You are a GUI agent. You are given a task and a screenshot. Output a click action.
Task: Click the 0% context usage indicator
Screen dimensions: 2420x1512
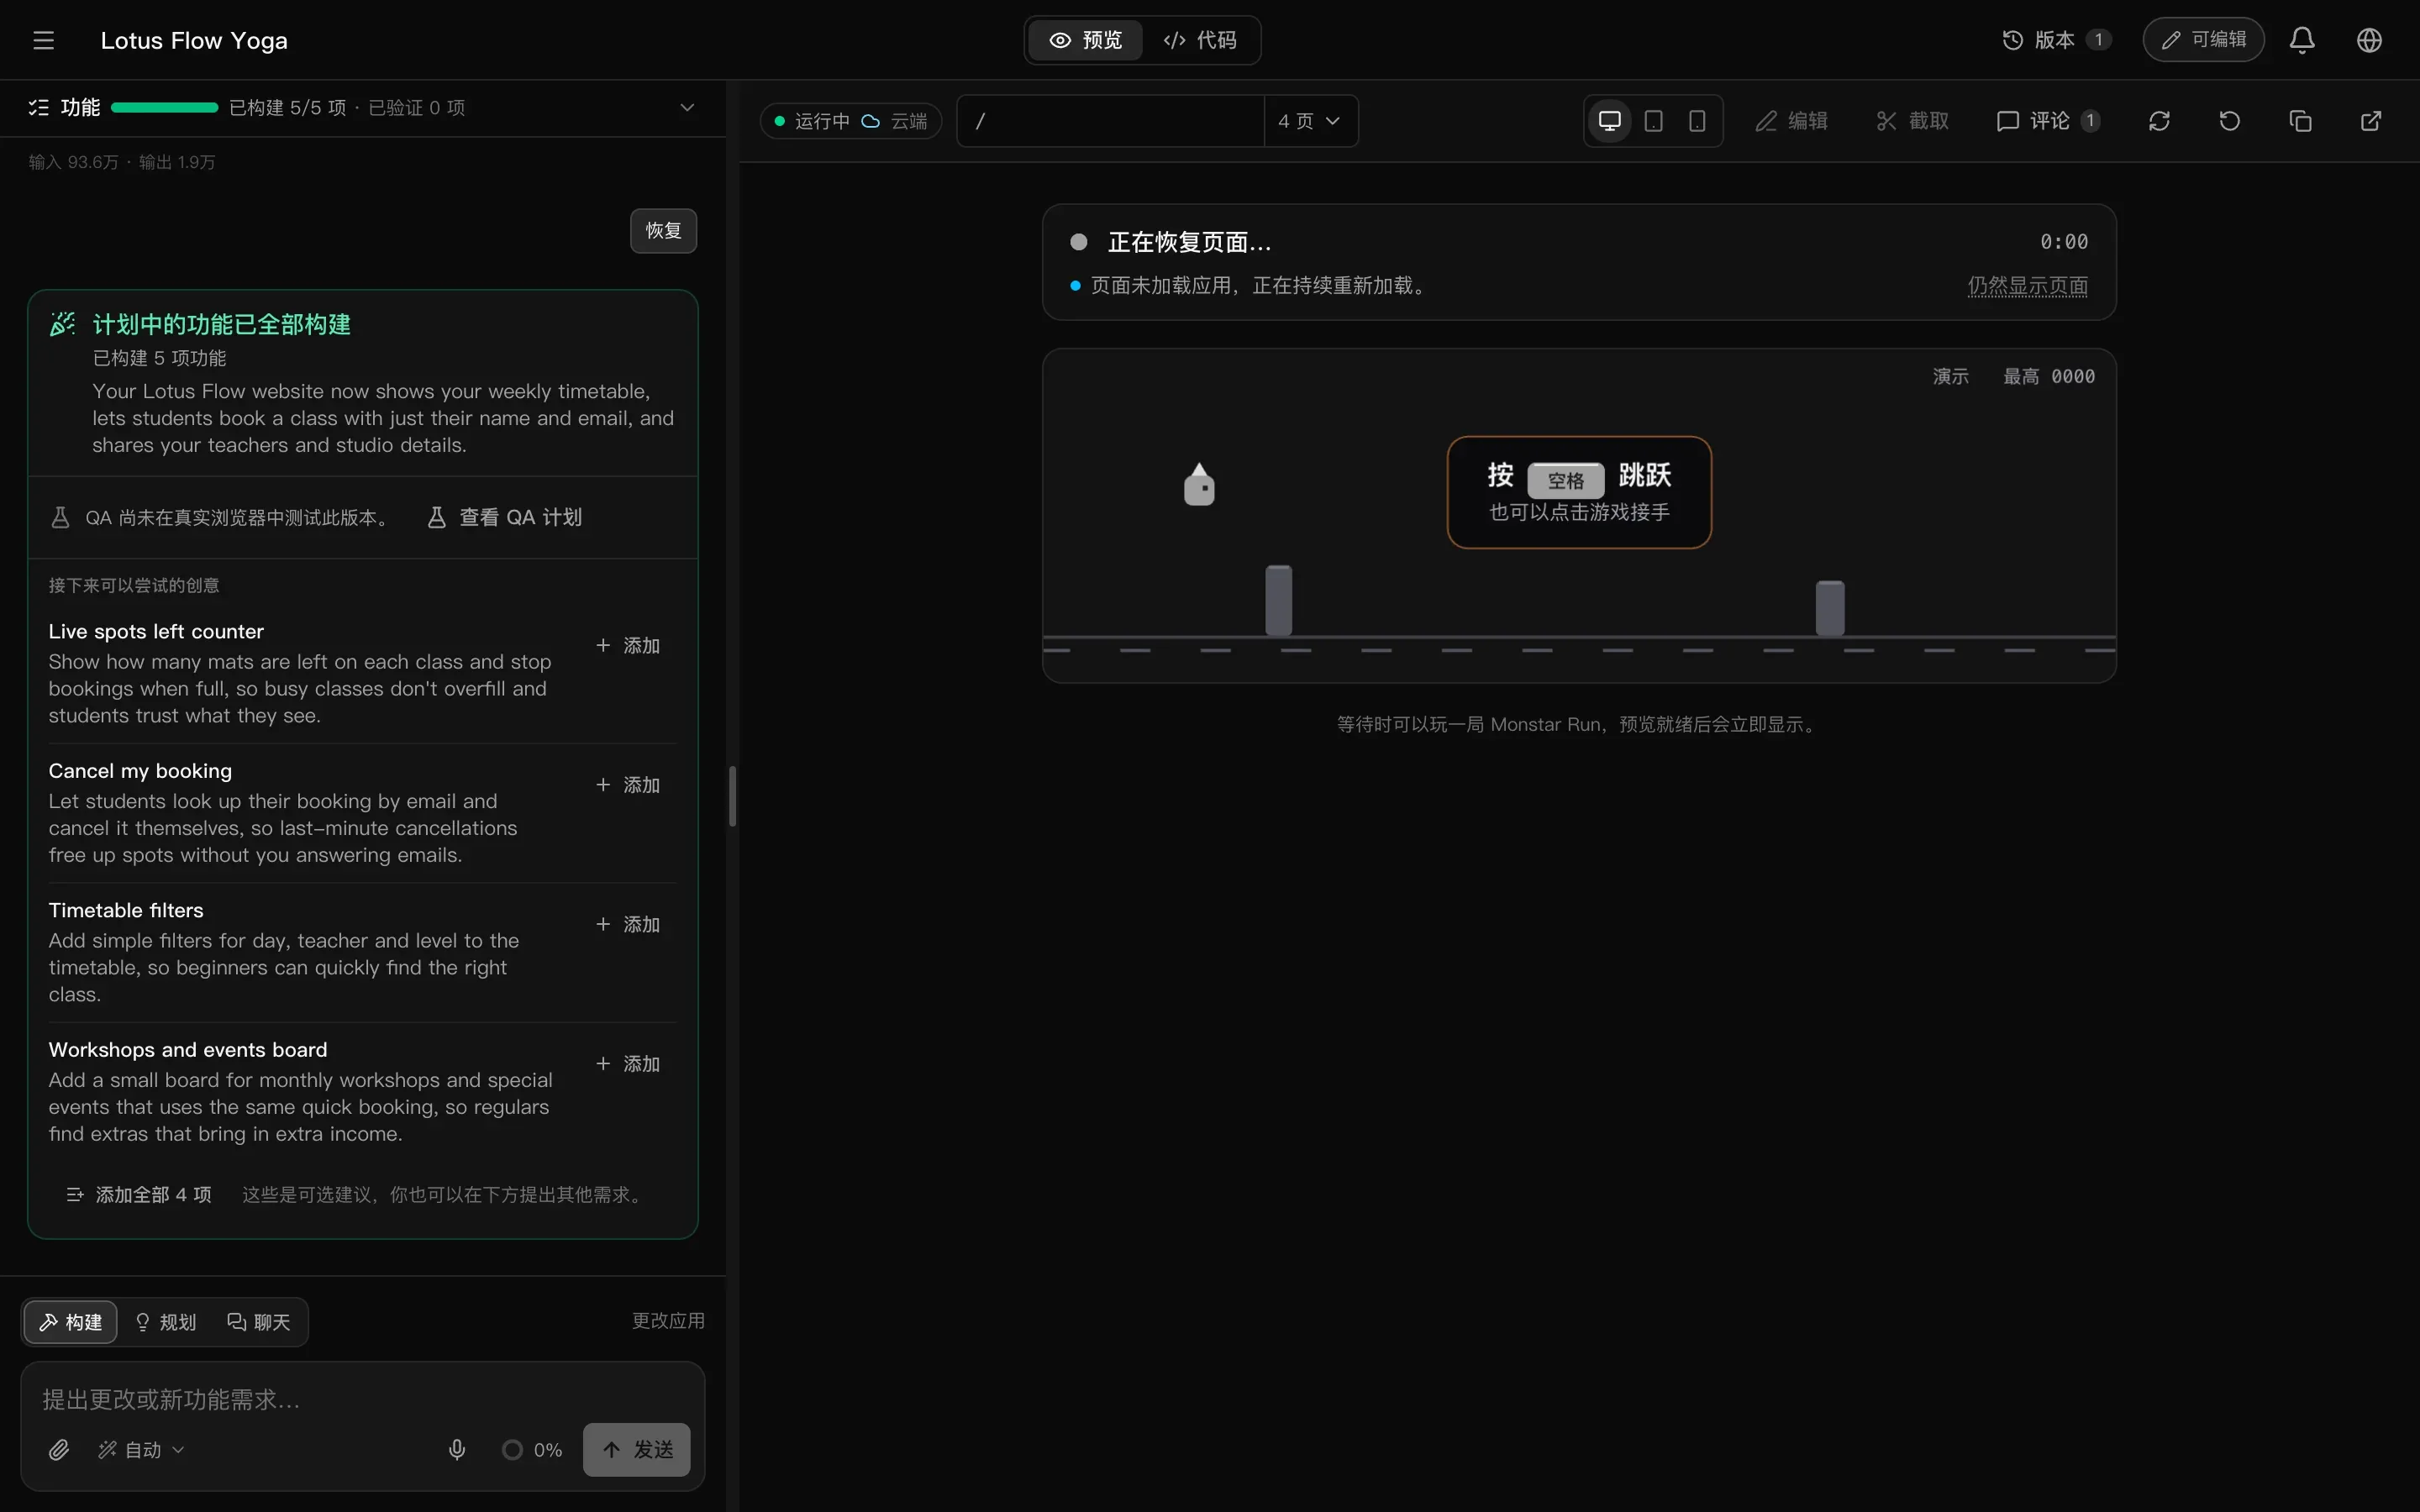click(532, 1449)
